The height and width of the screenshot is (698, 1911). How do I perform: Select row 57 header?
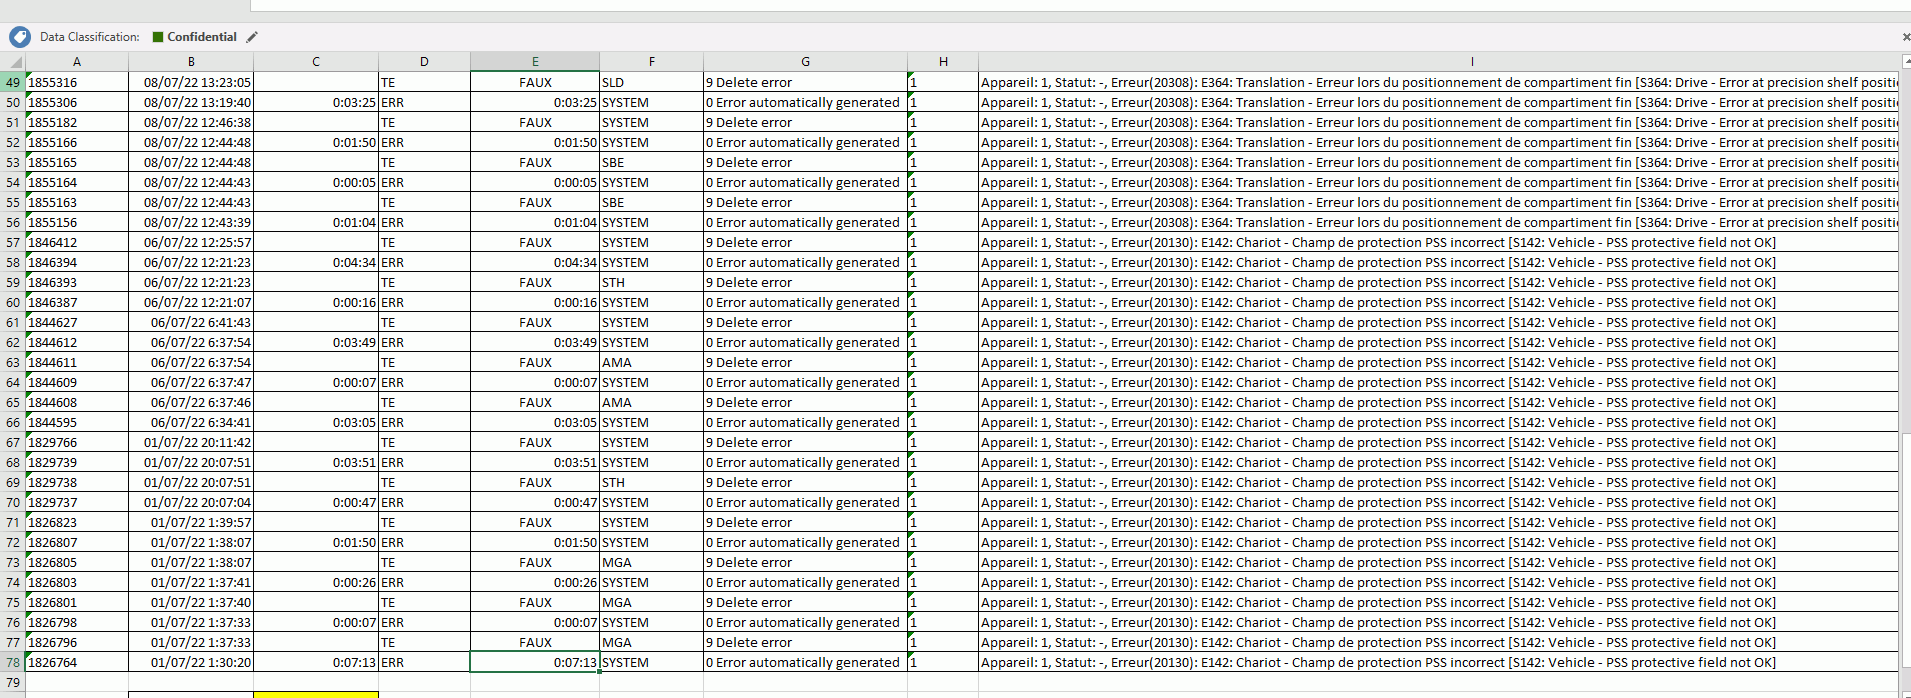click(x=13, y=242)
